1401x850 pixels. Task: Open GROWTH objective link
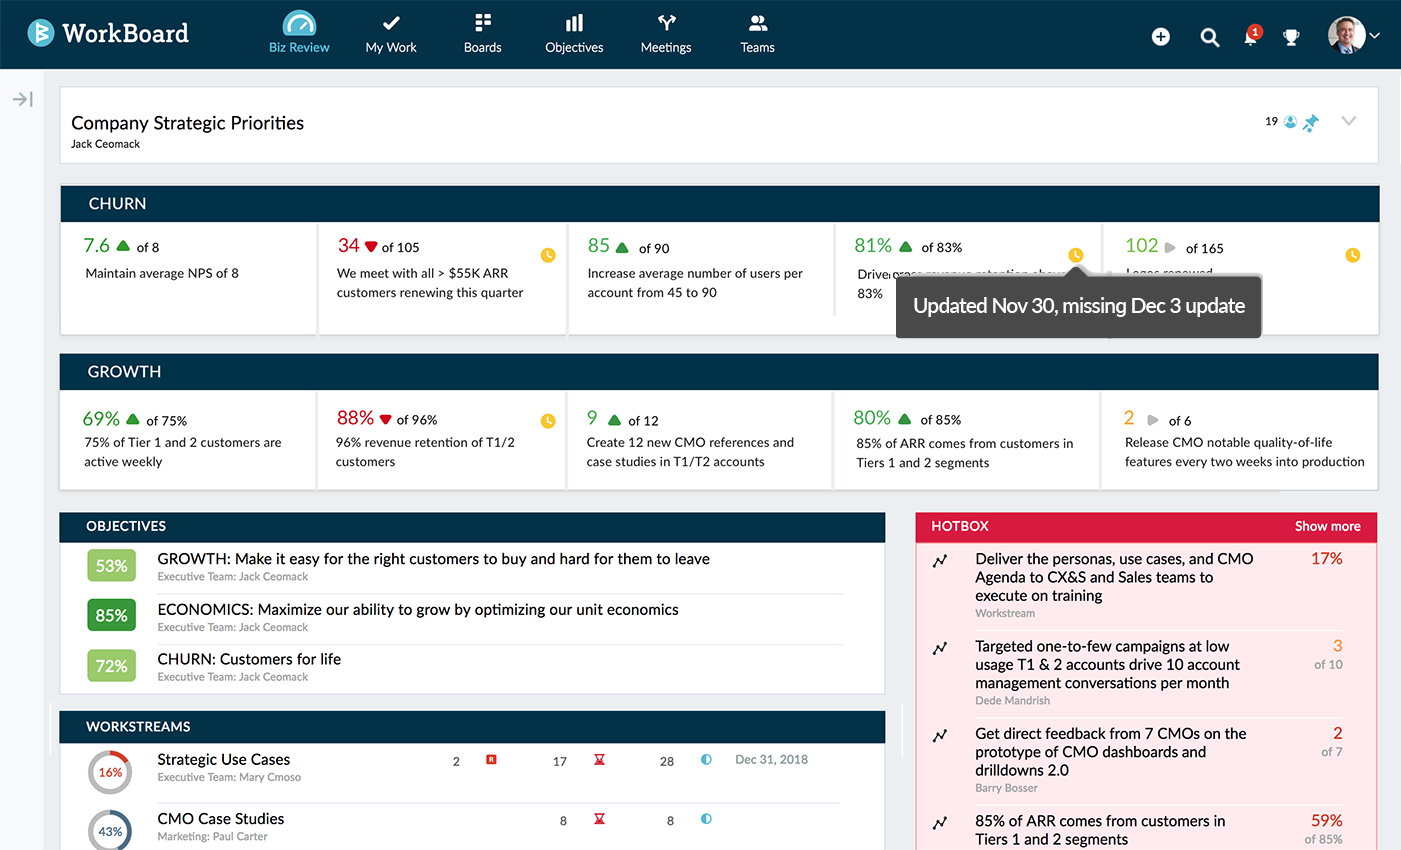tap(433, 559)
